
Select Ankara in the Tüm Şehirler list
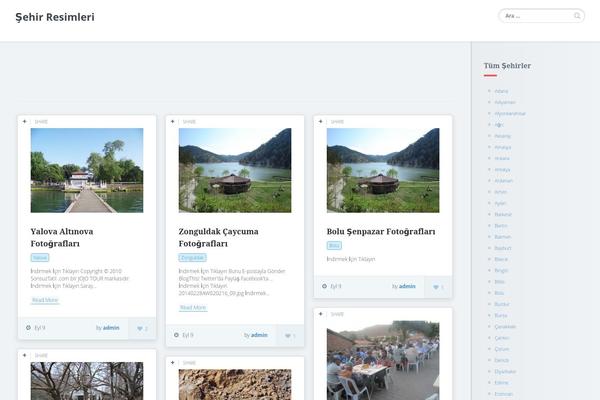[x=502, y=158]
